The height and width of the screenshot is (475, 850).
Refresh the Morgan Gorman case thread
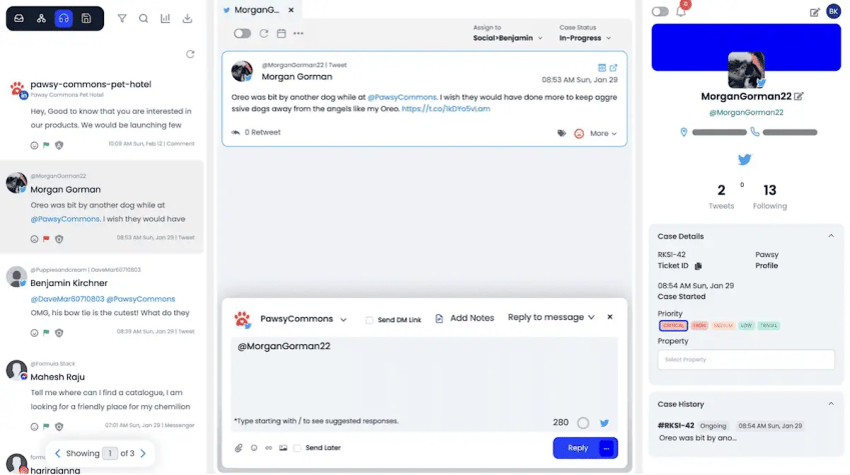tap(263, 34)
